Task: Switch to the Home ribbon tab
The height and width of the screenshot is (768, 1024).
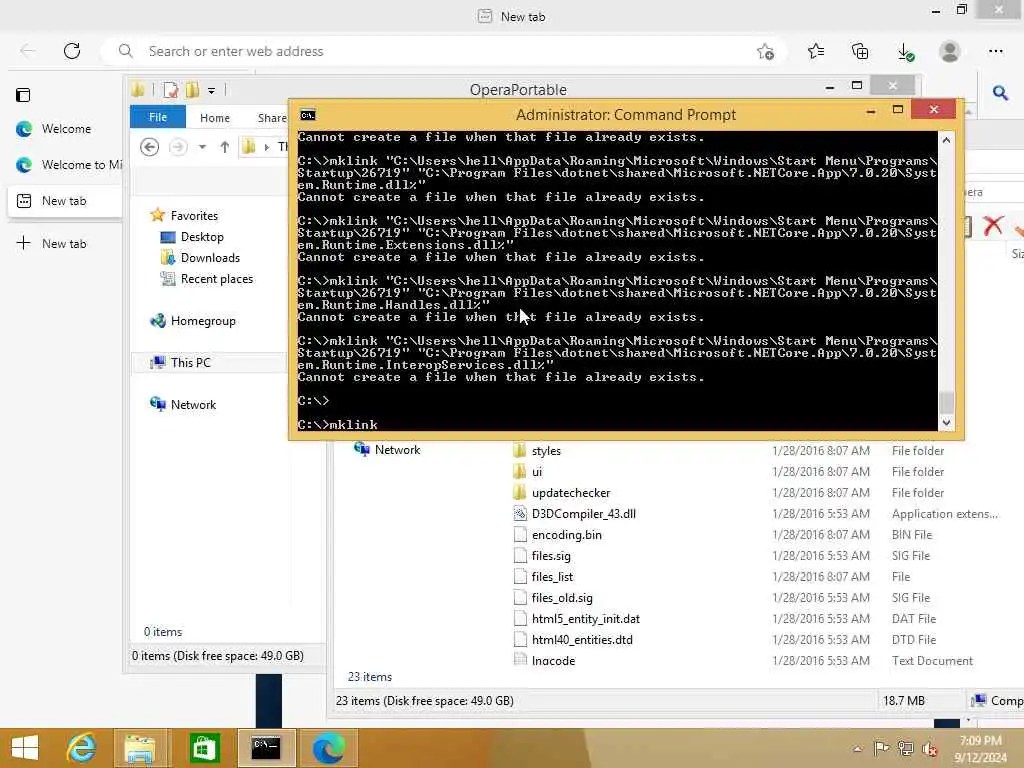Action: [215, 118]
